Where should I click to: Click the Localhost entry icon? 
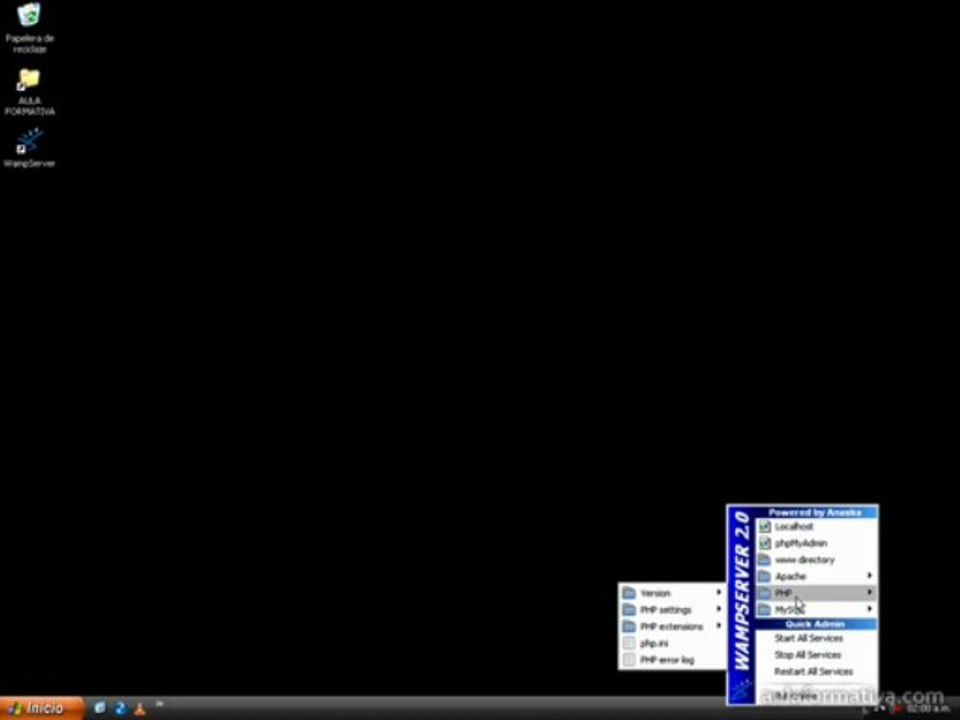[764, 527]
